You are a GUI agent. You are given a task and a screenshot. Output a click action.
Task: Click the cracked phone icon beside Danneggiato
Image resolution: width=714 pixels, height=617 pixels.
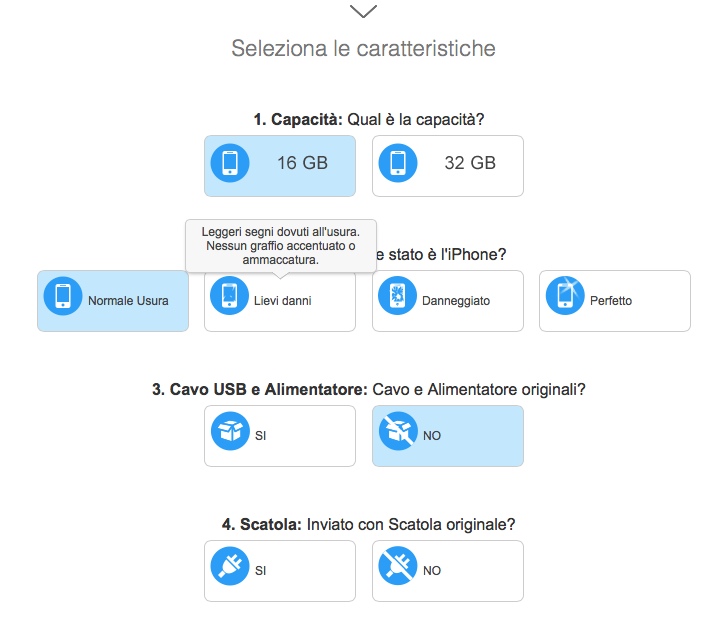click(x=398, y=298)
